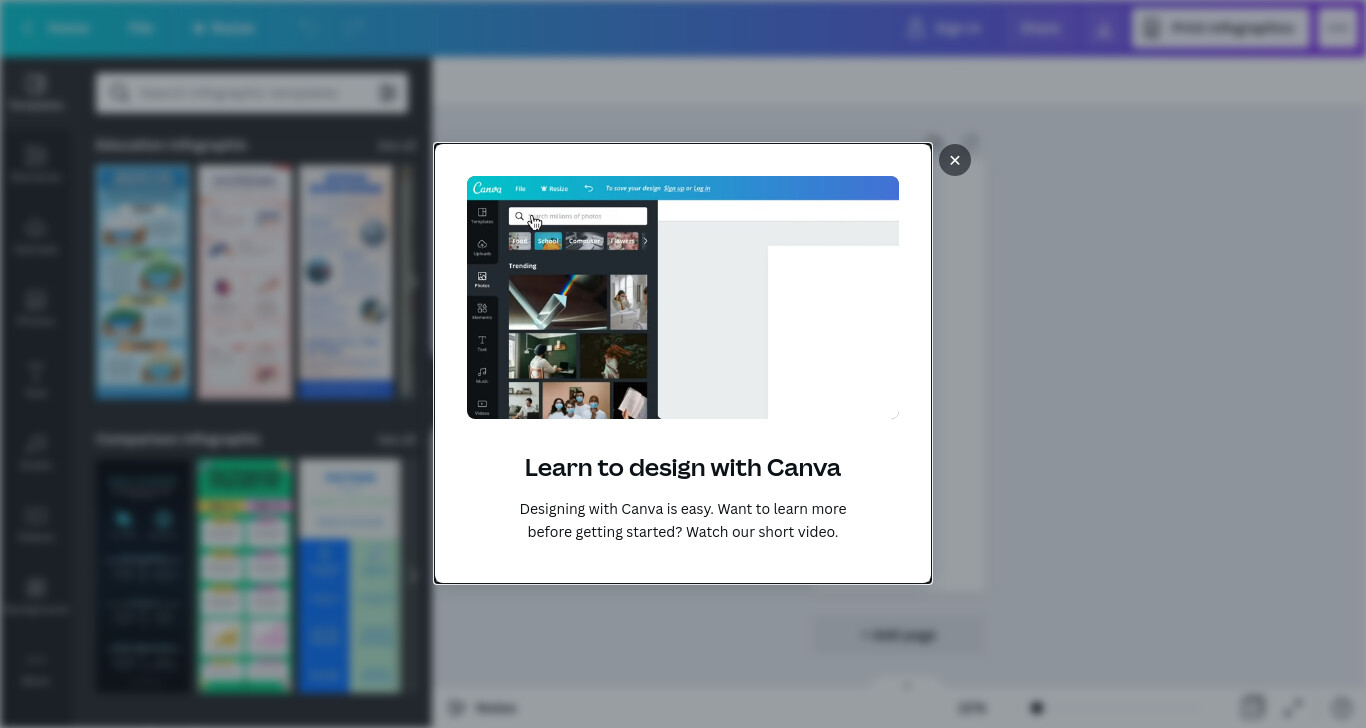See all Education Infographic templates

pos(396,145)
